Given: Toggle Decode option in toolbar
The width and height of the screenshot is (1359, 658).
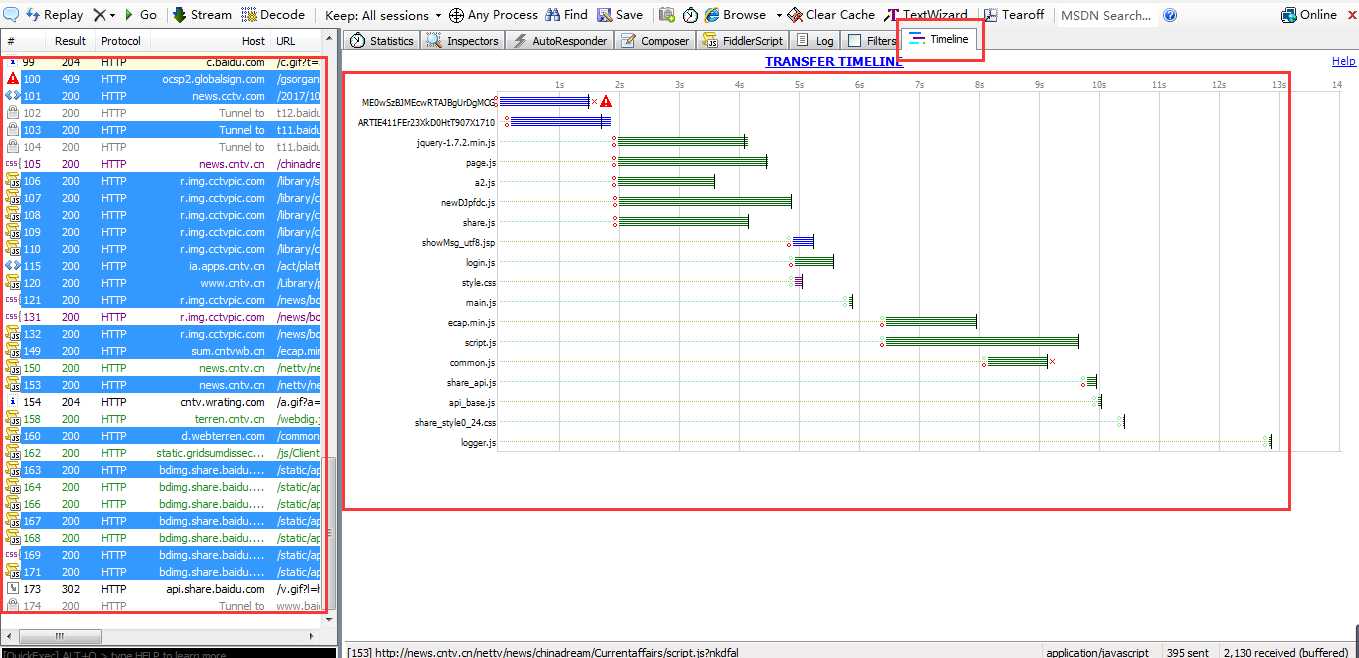Looking at the screenshot, I should (x=274, y=15).
